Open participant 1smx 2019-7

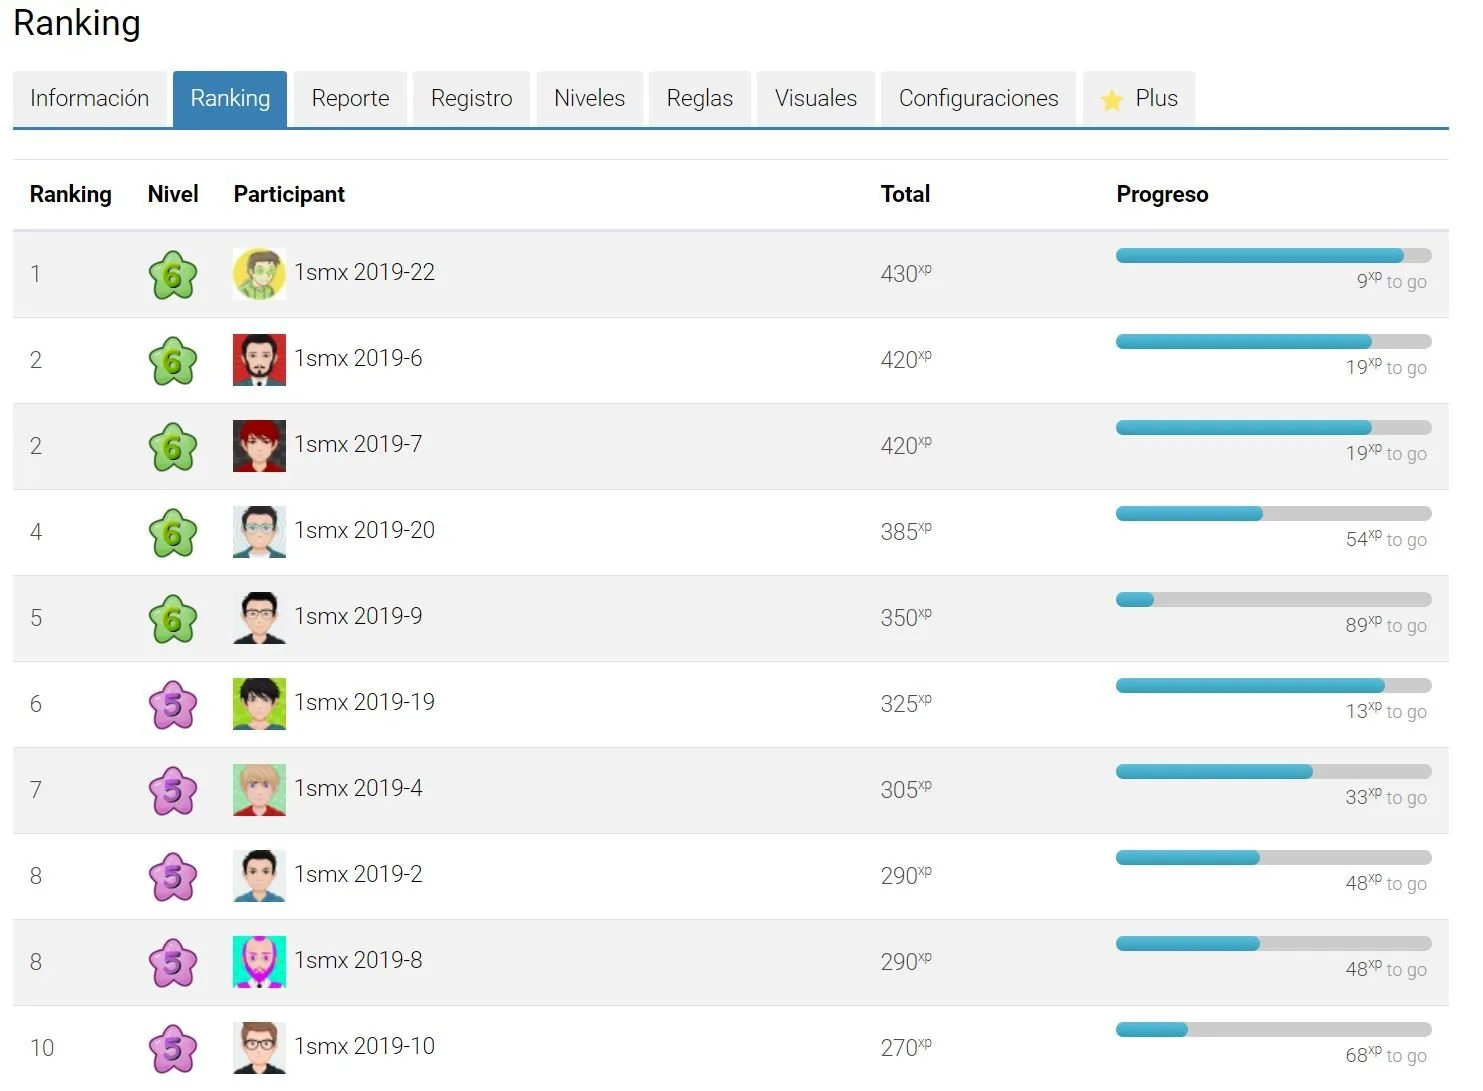358,444
